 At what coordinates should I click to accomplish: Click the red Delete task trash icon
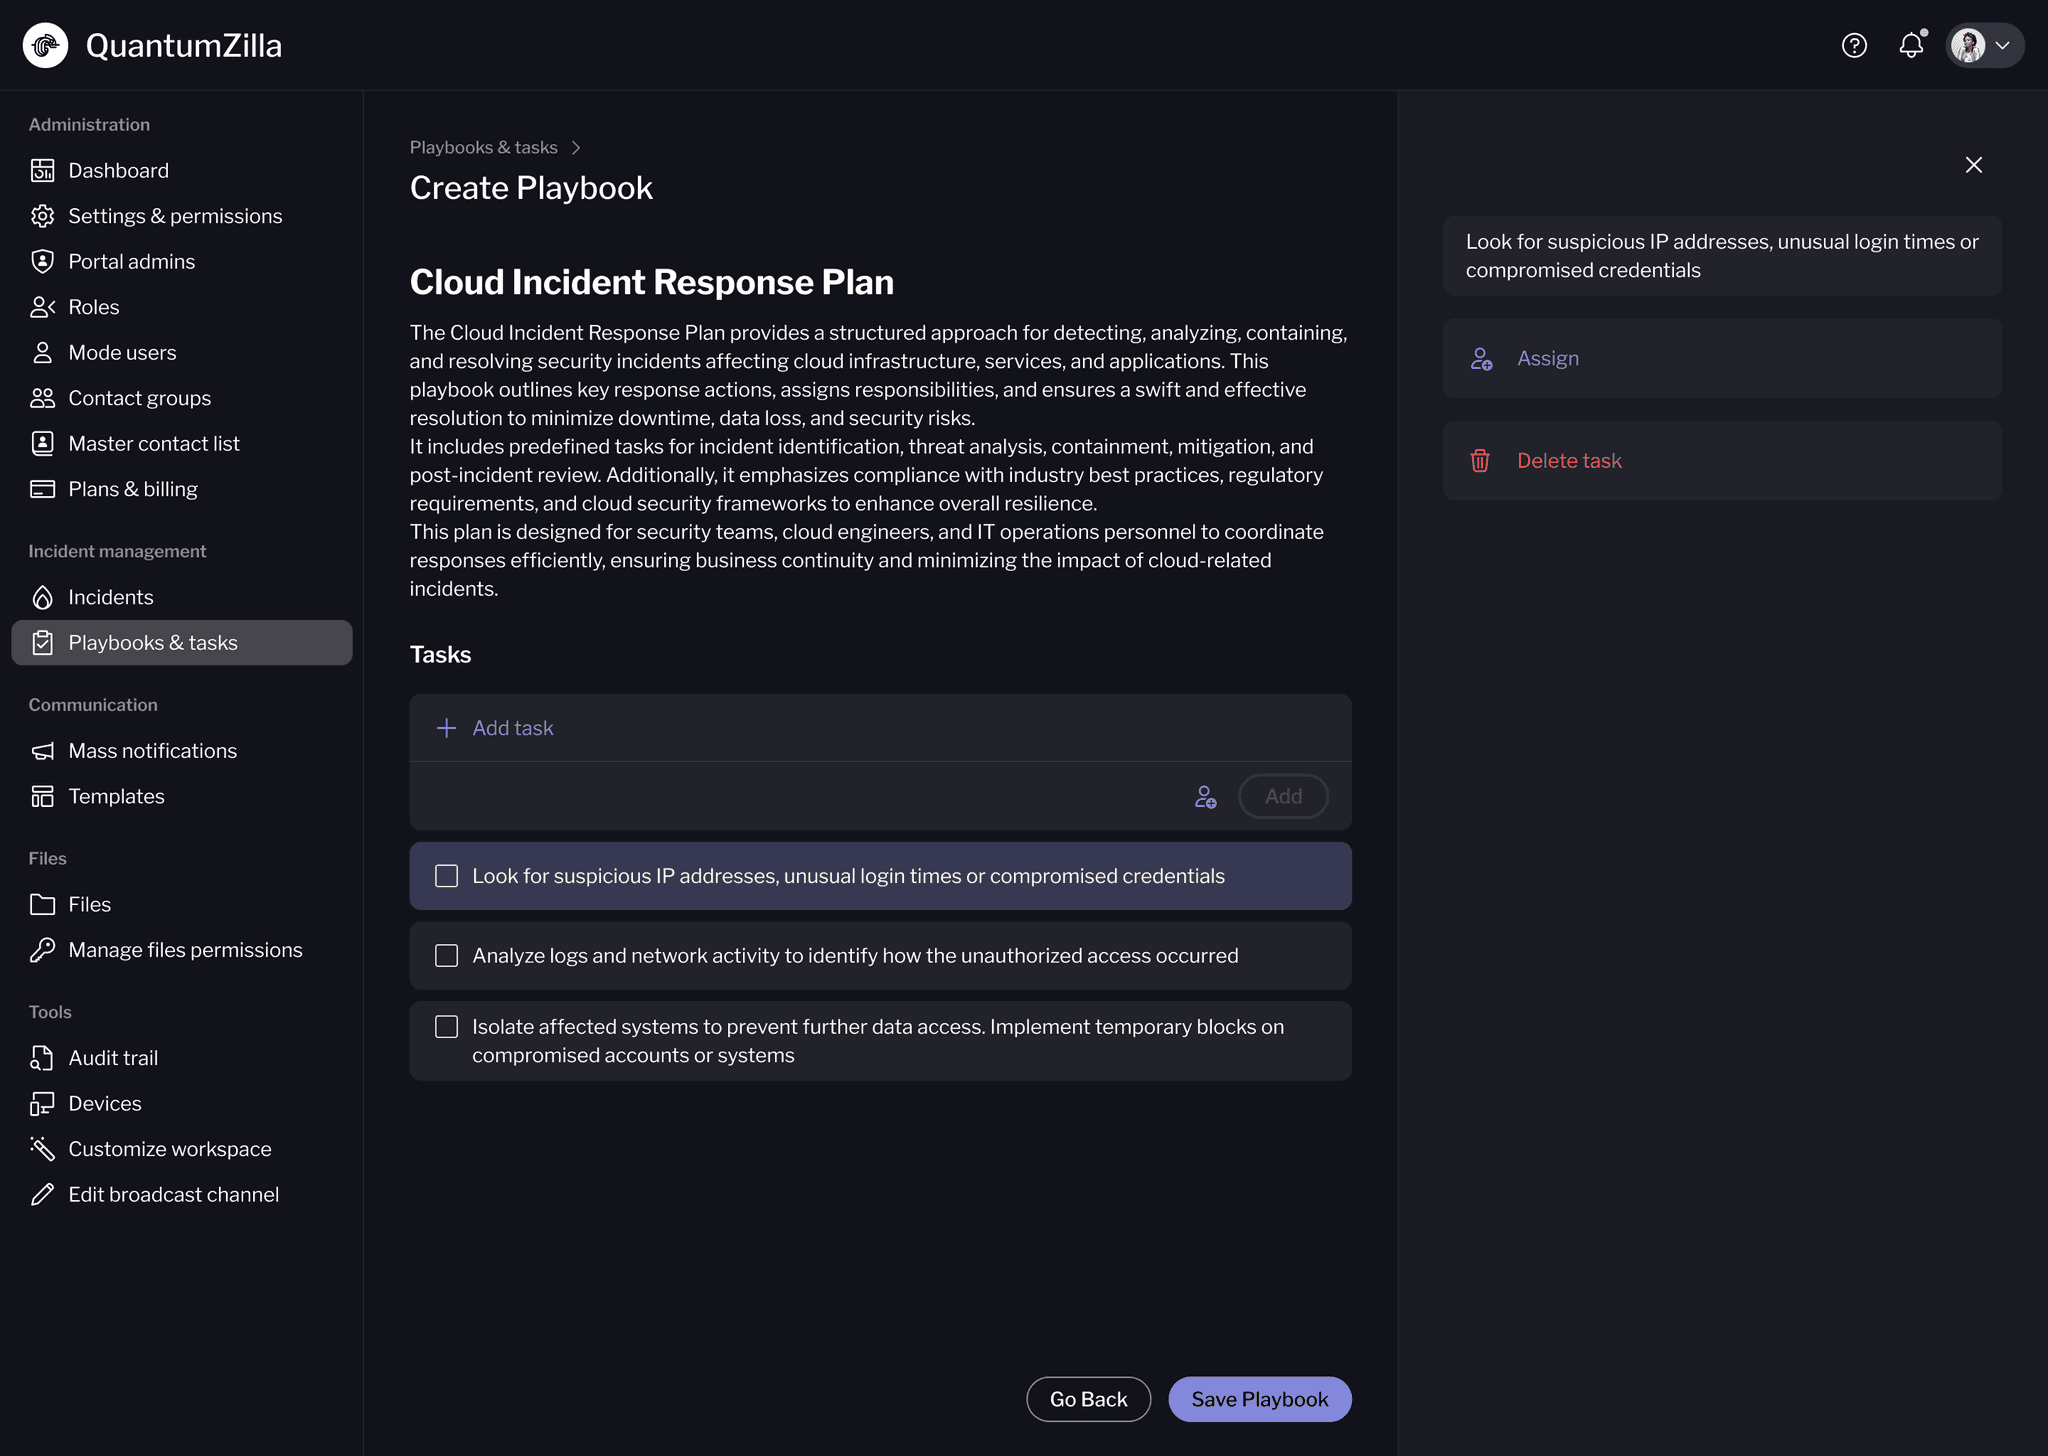[1480, 461]
